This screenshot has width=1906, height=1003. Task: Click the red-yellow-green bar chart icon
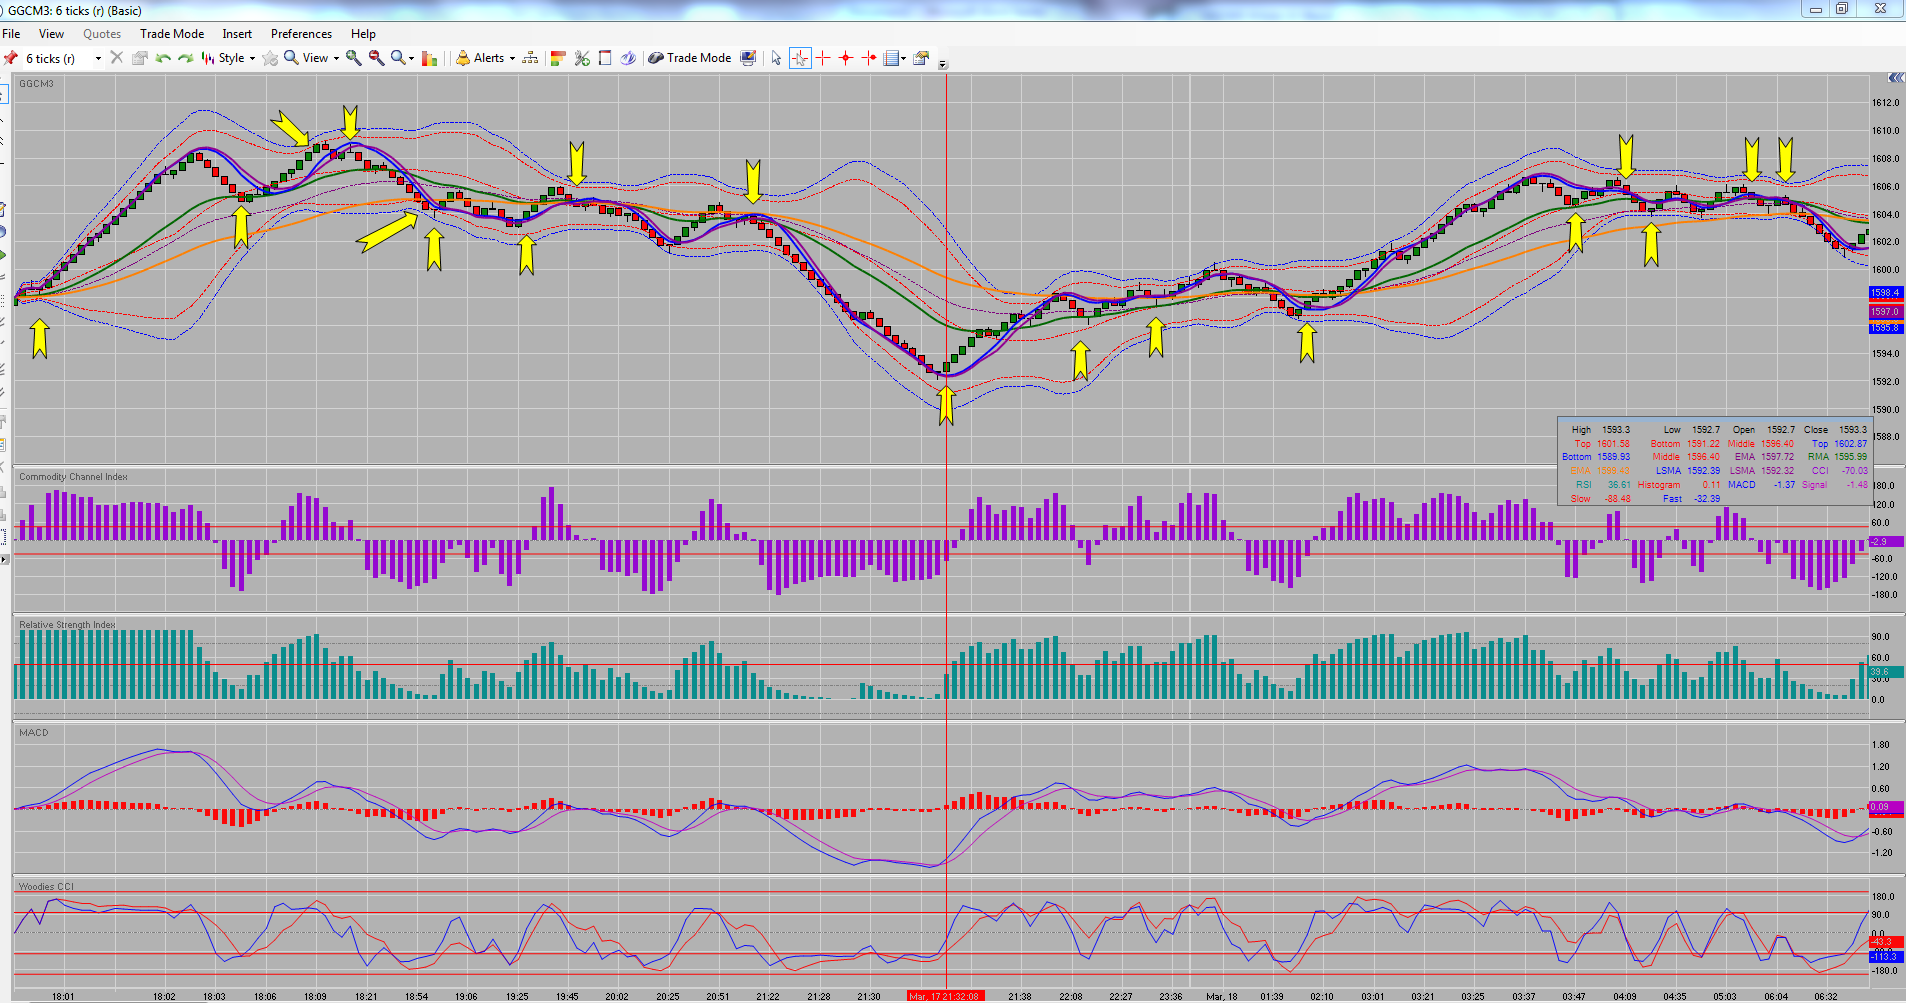tap(430, 58)
